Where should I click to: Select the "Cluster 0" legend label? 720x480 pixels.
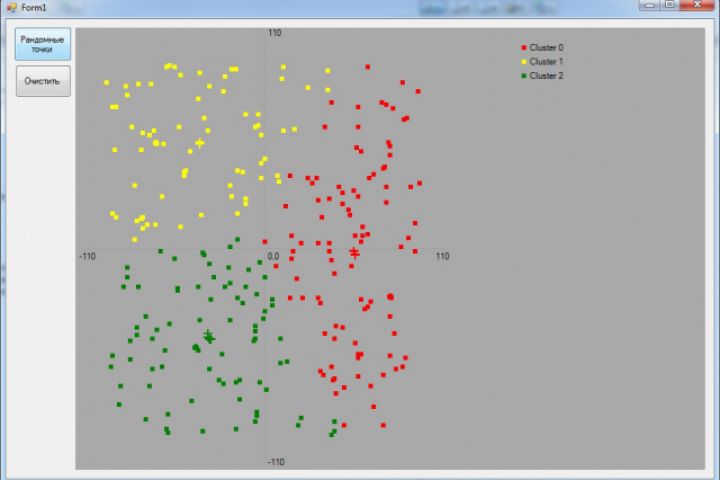[x=546, y=48]
